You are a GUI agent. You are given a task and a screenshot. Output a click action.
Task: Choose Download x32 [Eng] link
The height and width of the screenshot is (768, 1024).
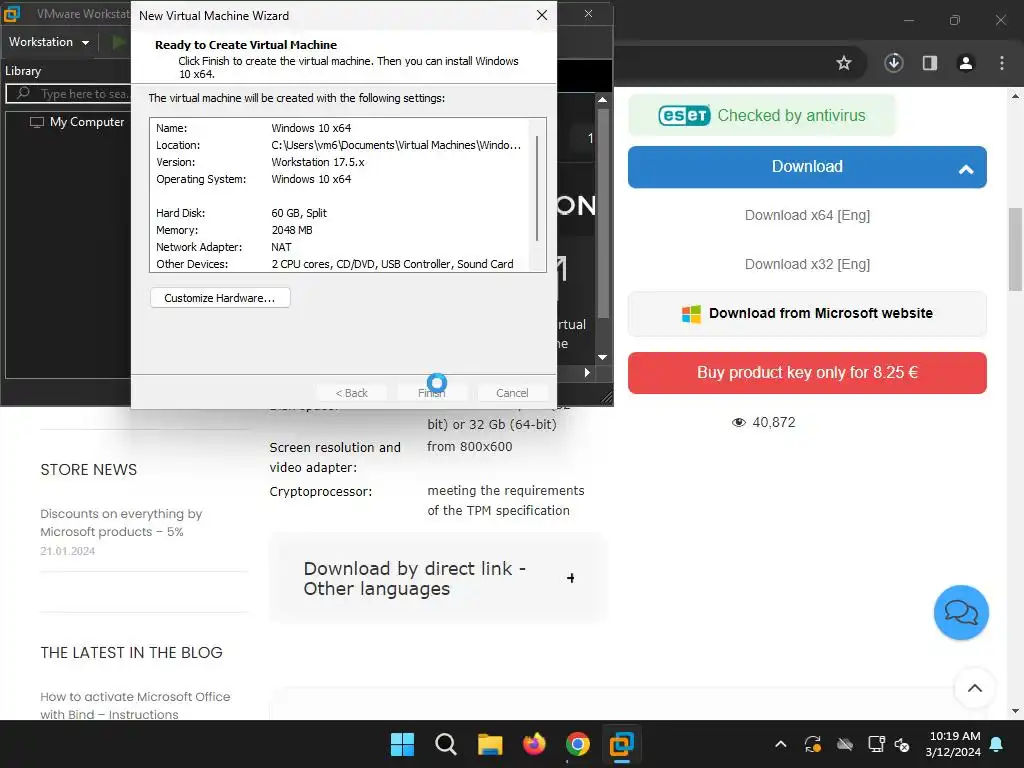tap(807, 264)
